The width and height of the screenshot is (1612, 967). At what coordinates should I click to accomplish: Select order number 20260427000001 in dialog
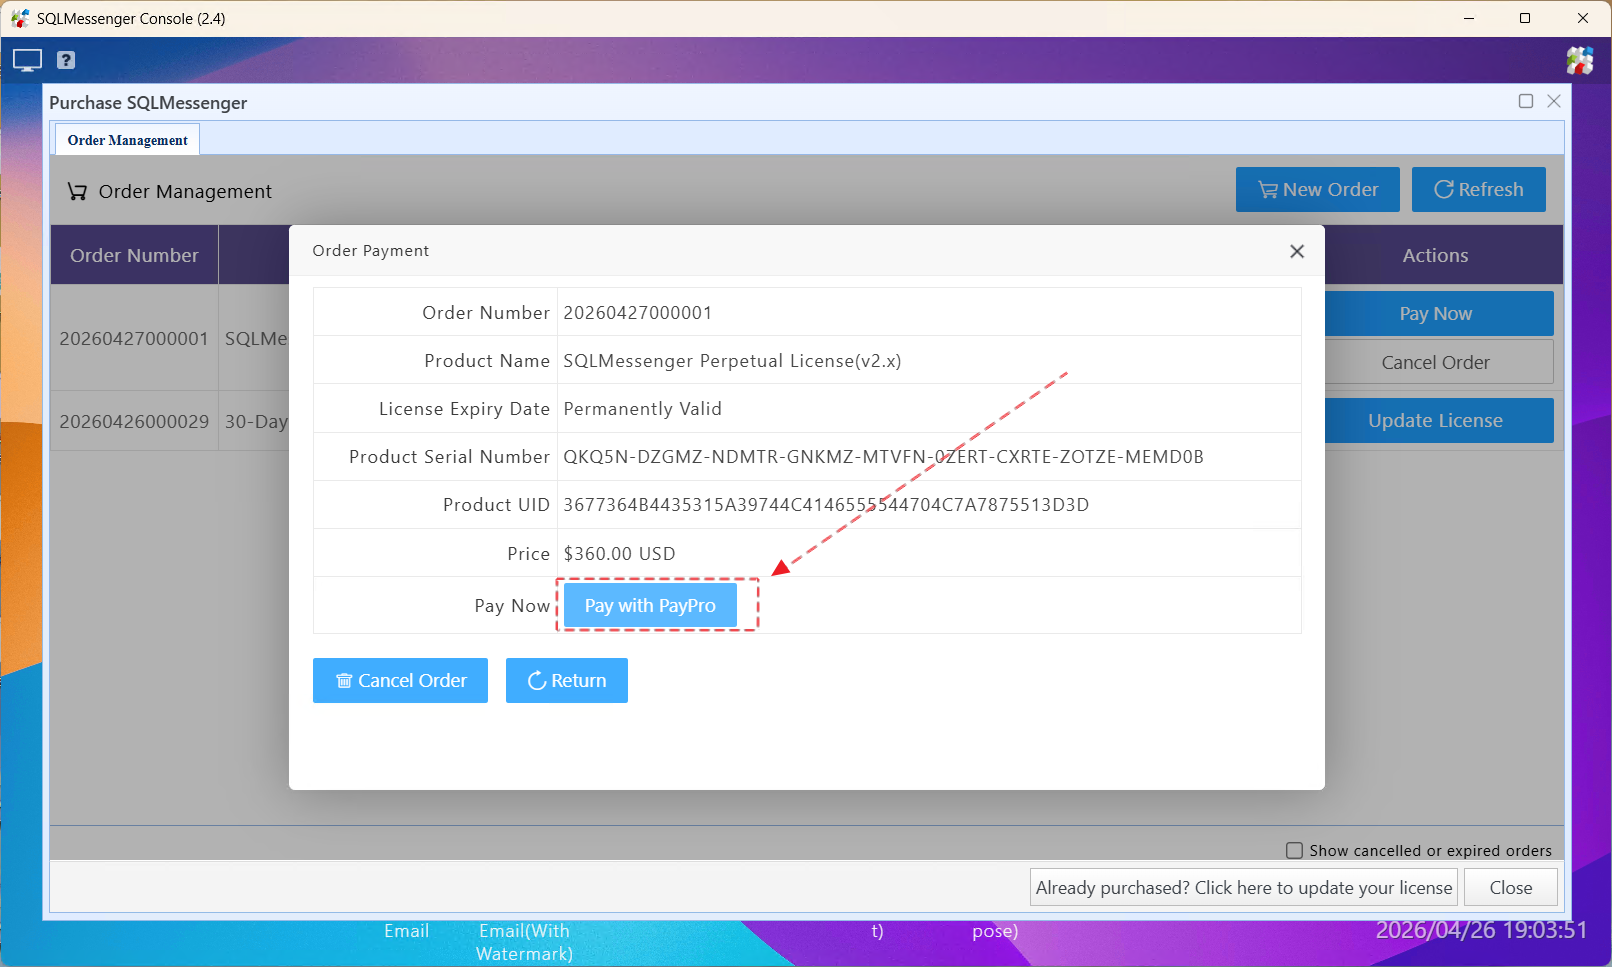point(638,313)
